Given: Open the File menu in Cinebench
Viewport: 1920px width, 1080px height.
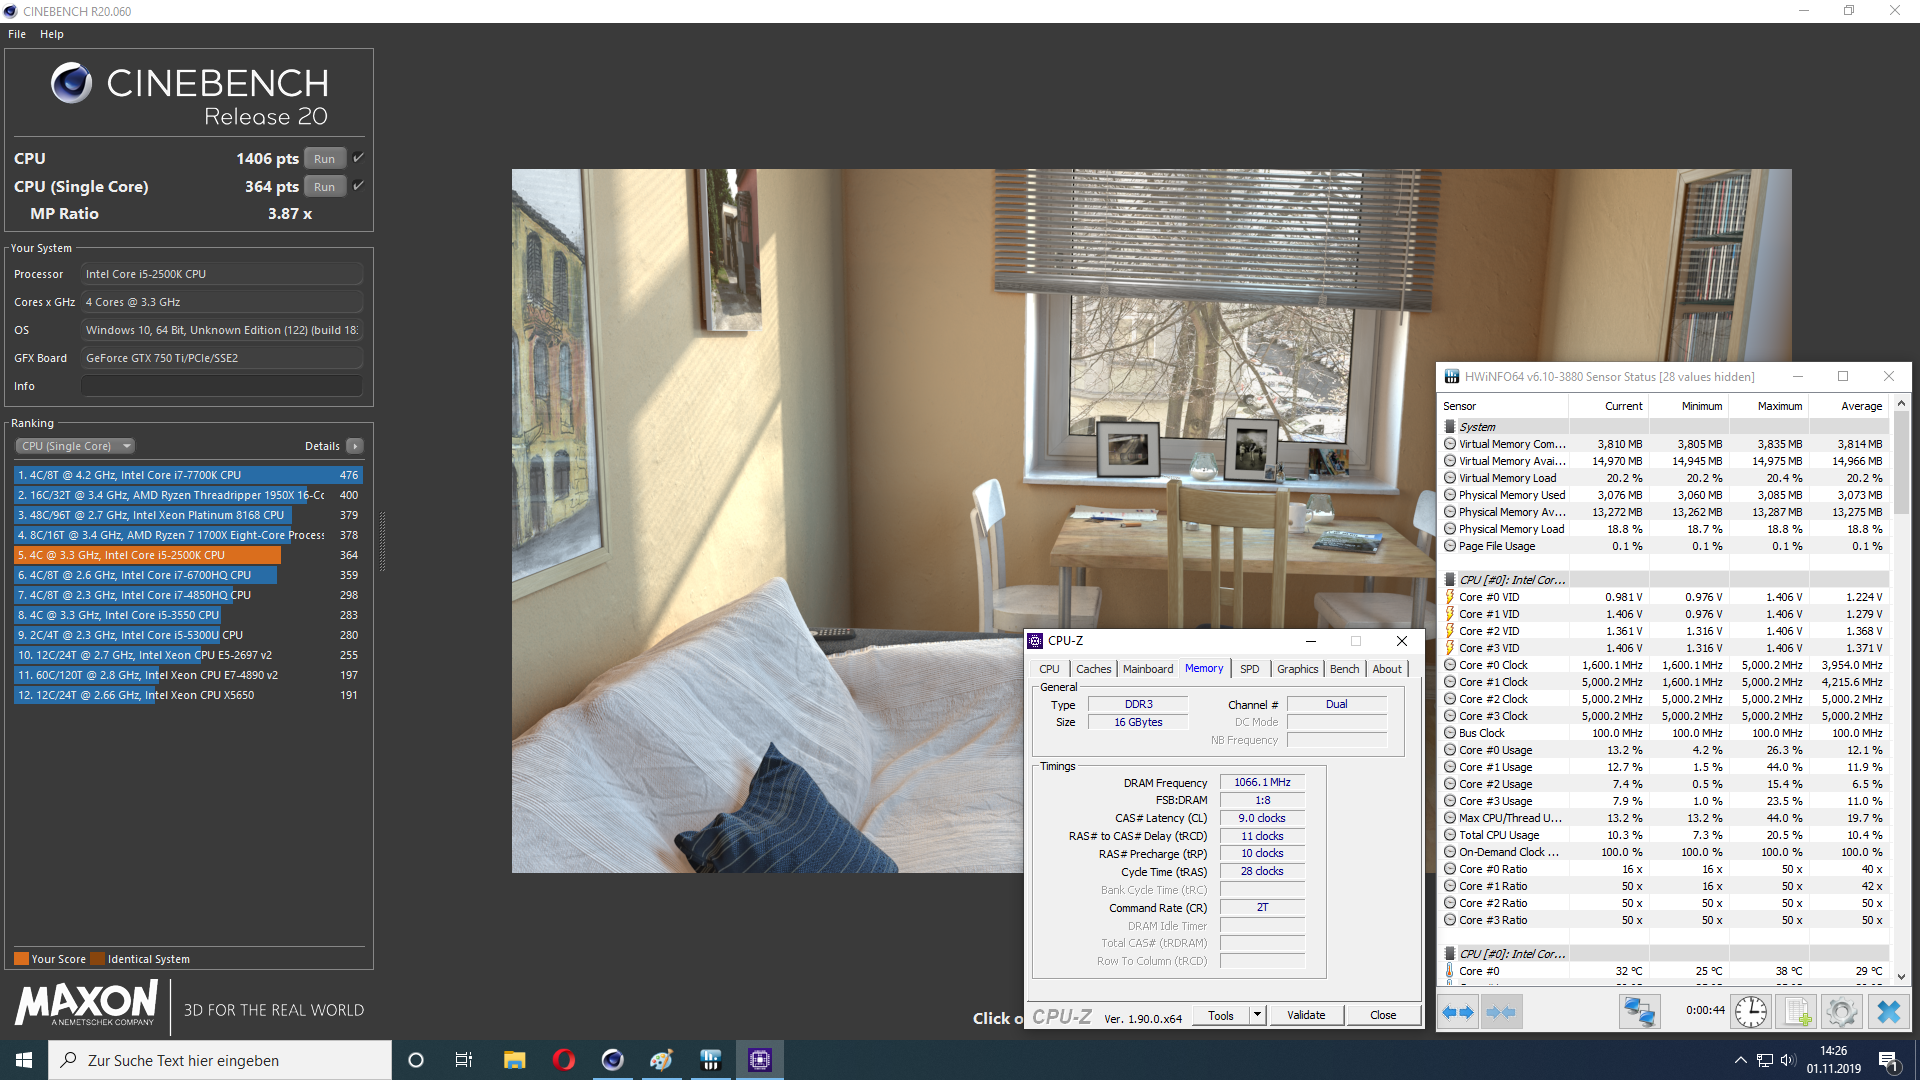Looking at the screenshot, I should [x=17, y=34].
